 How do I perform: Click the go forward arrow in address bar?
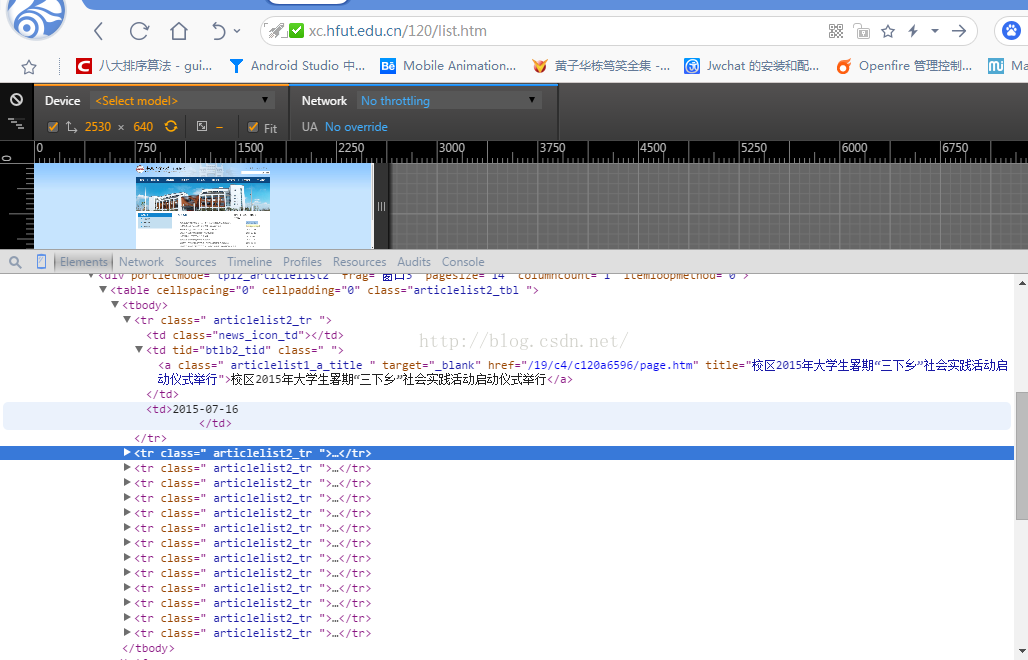click(x=959, y=31)
